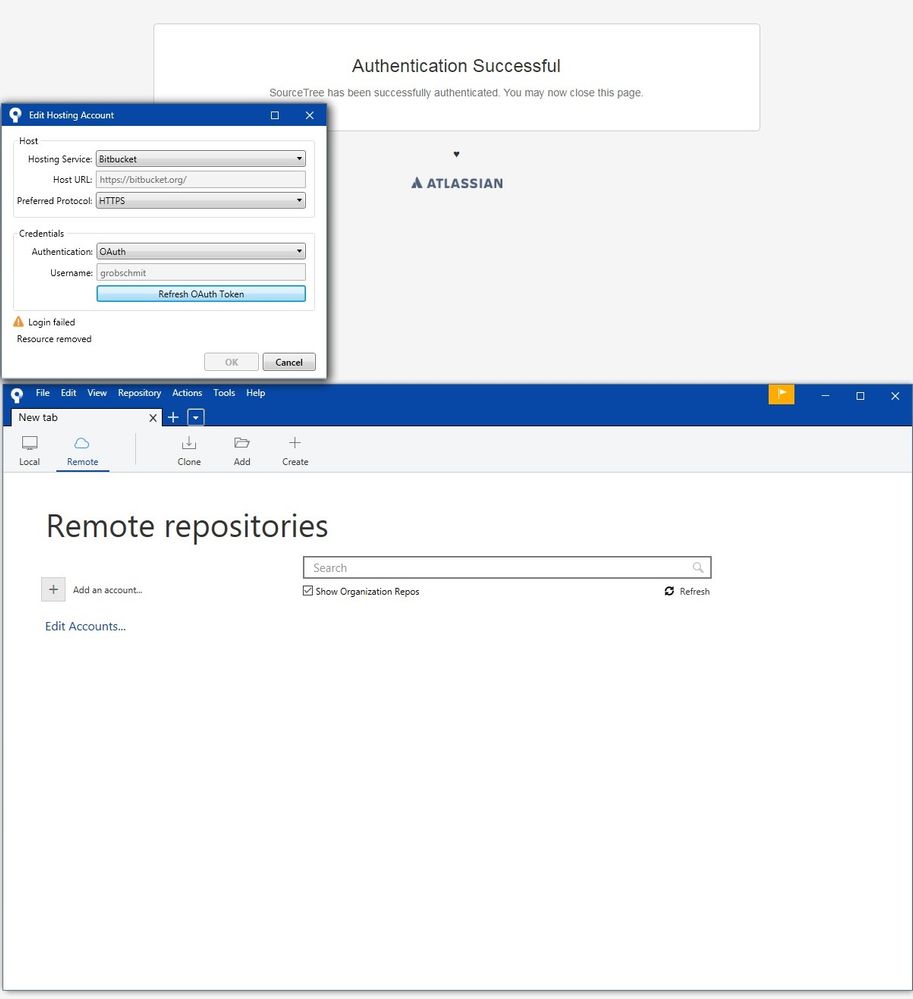
Task: Open the File menu
Action: click(x=43, y=393)
